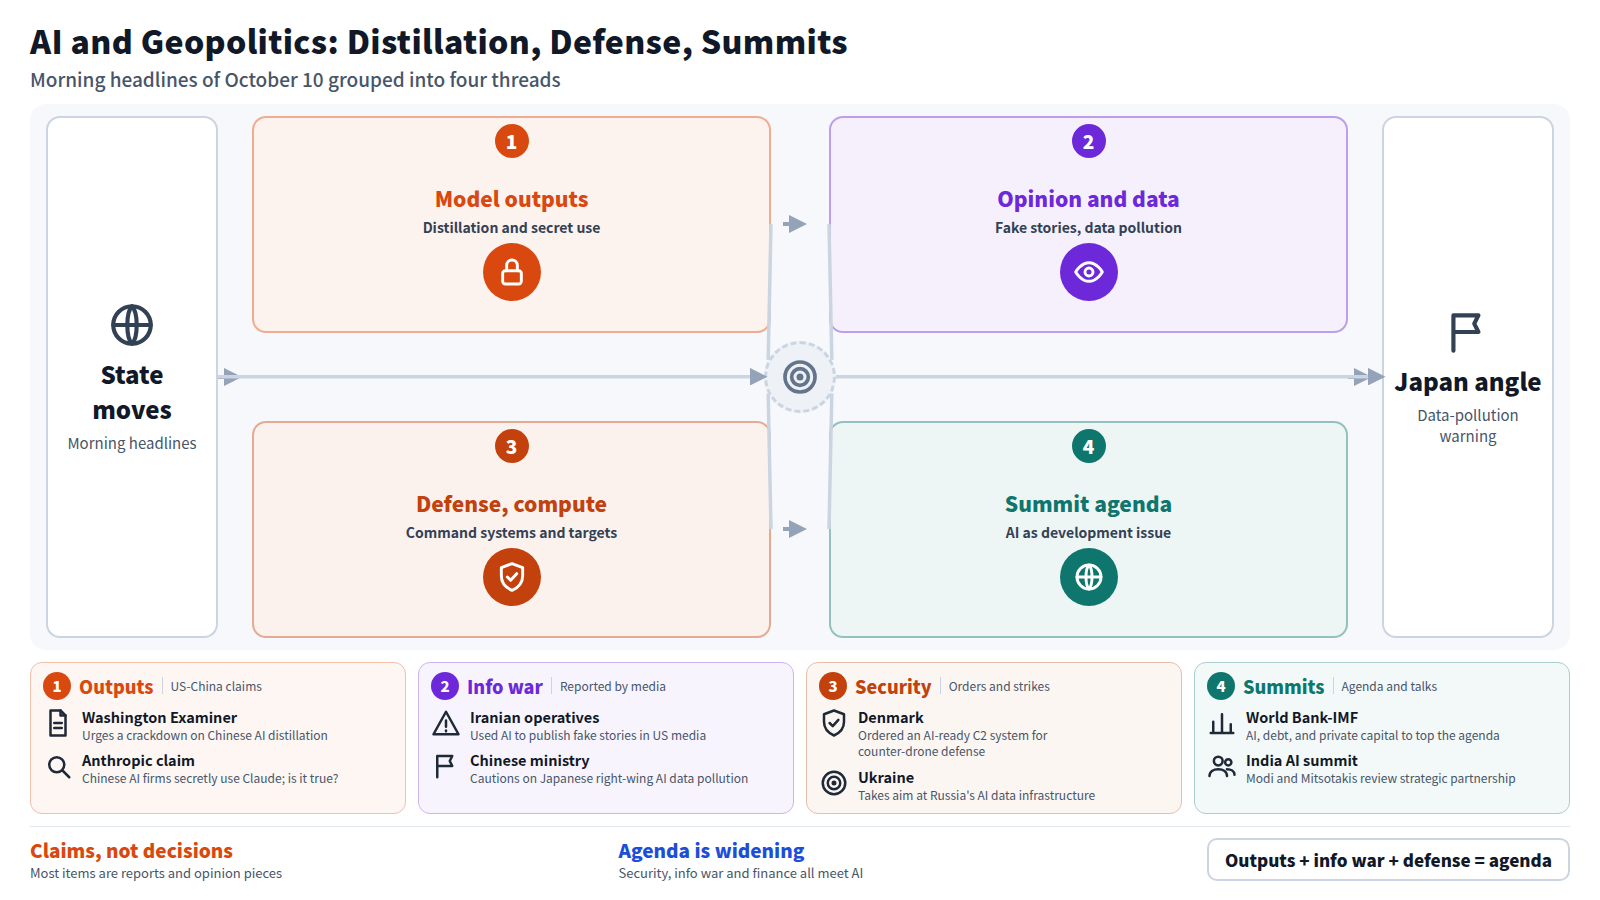Click the Claims, not decisions heading
The image size is (1600, 900).
[131, 851]
